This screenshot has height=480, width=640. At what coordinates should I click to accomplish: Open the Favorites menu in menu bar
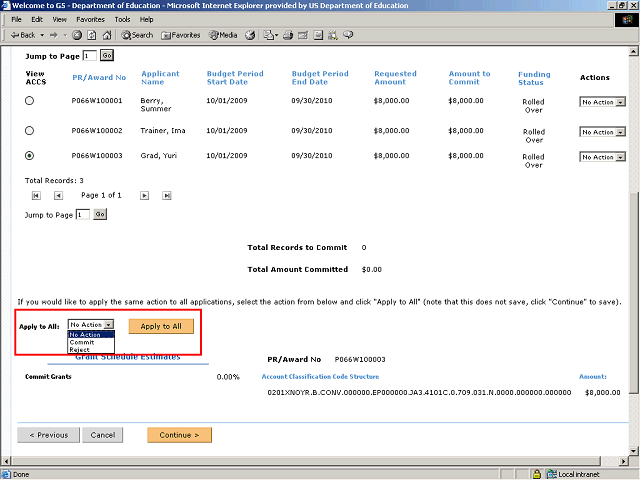[90, 19]
